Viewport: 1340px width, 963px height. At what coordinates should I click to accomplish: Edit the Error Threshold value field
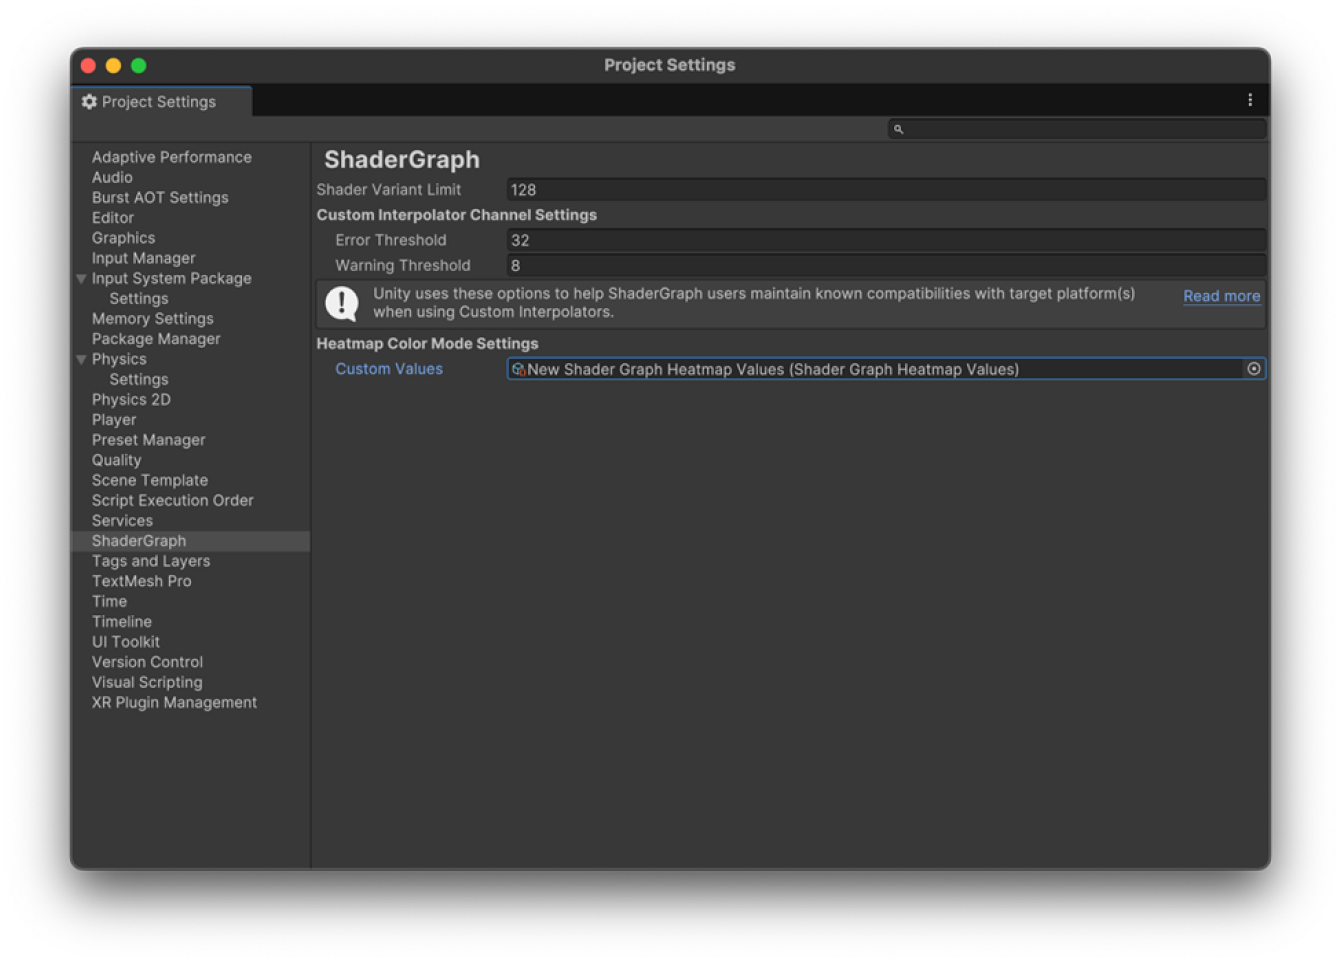(x=886, y=240)
